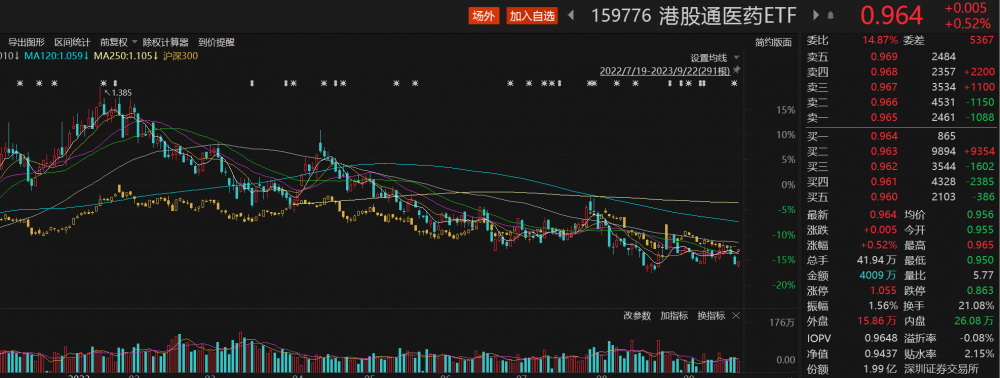
Task: Click 换指标 to change the indicator
Action: [711, 316]
